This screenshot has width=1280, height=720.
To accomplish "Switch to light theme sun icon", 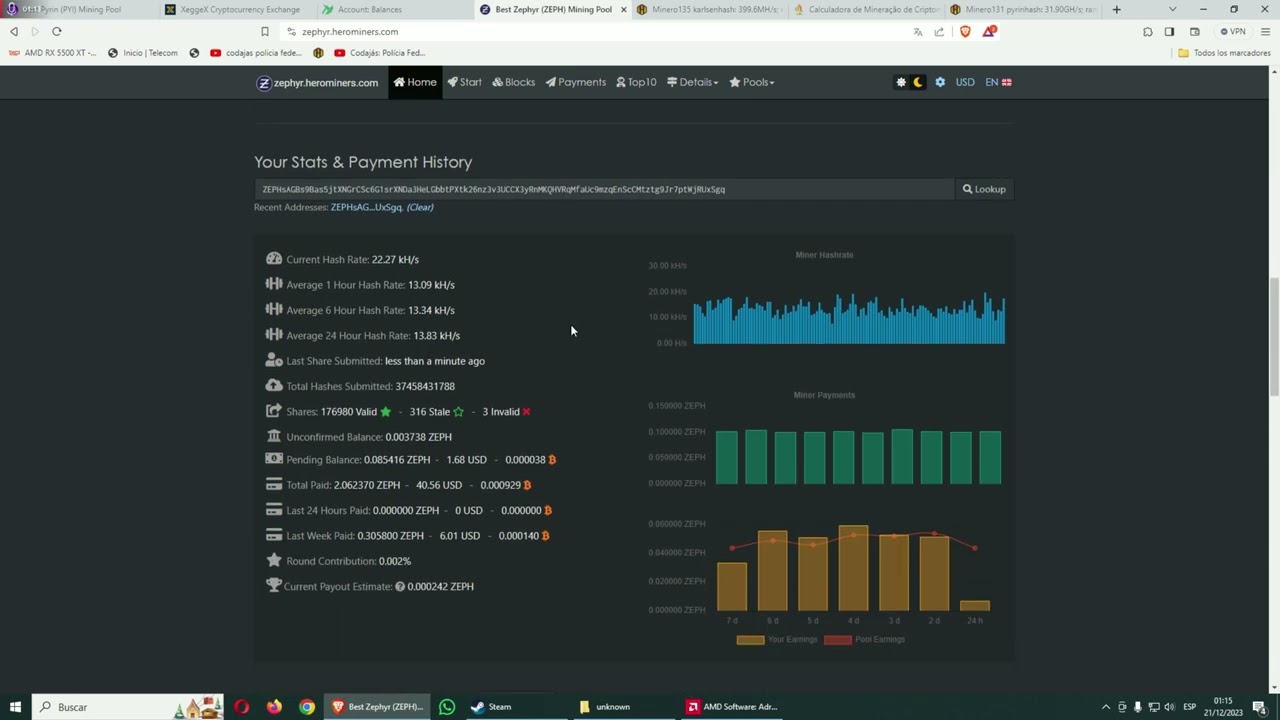I will (x=901, y=82).
